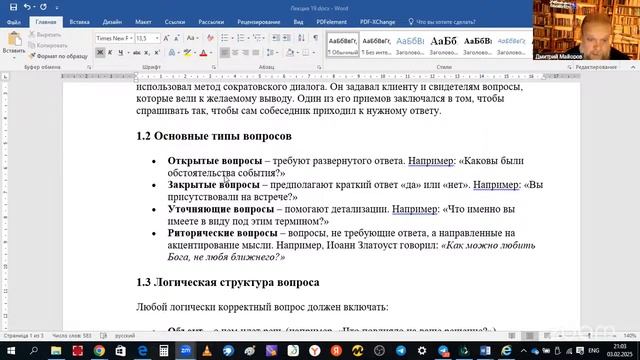Open underline style dropdown arrow
The image size is (640, 360).
point(128,53)
